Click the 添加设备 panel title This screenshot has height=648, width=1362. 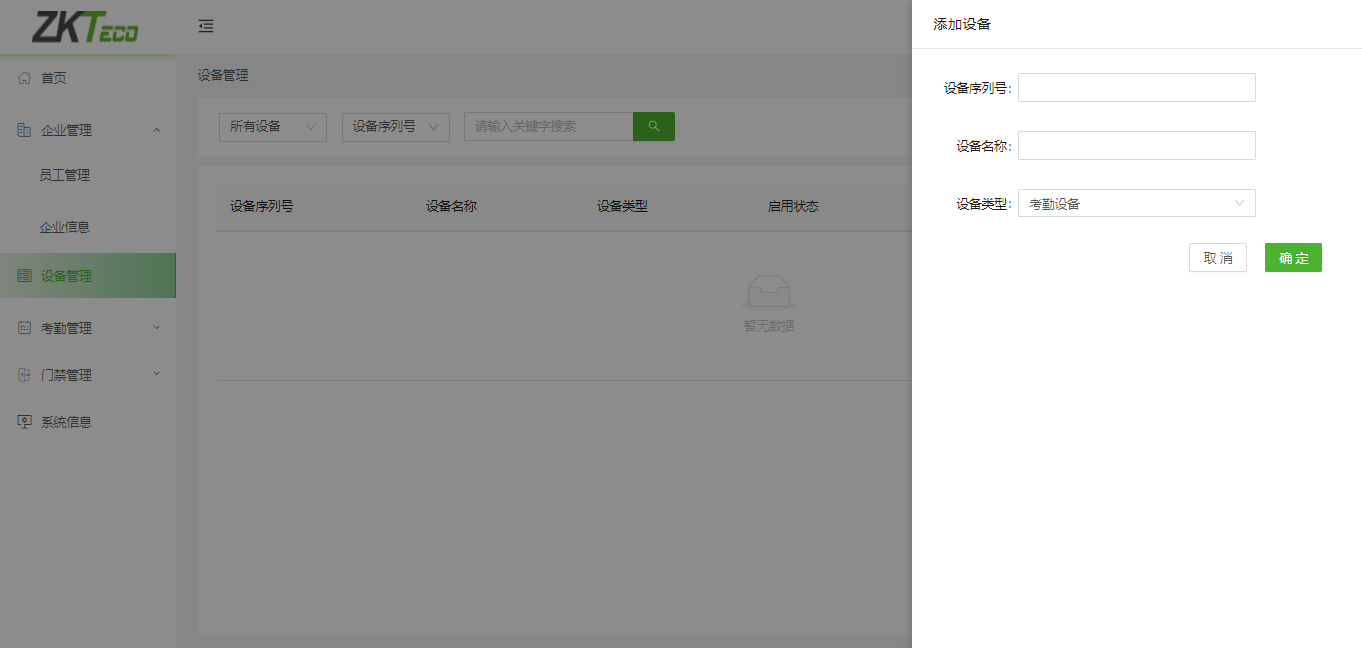tap(962, 24)
